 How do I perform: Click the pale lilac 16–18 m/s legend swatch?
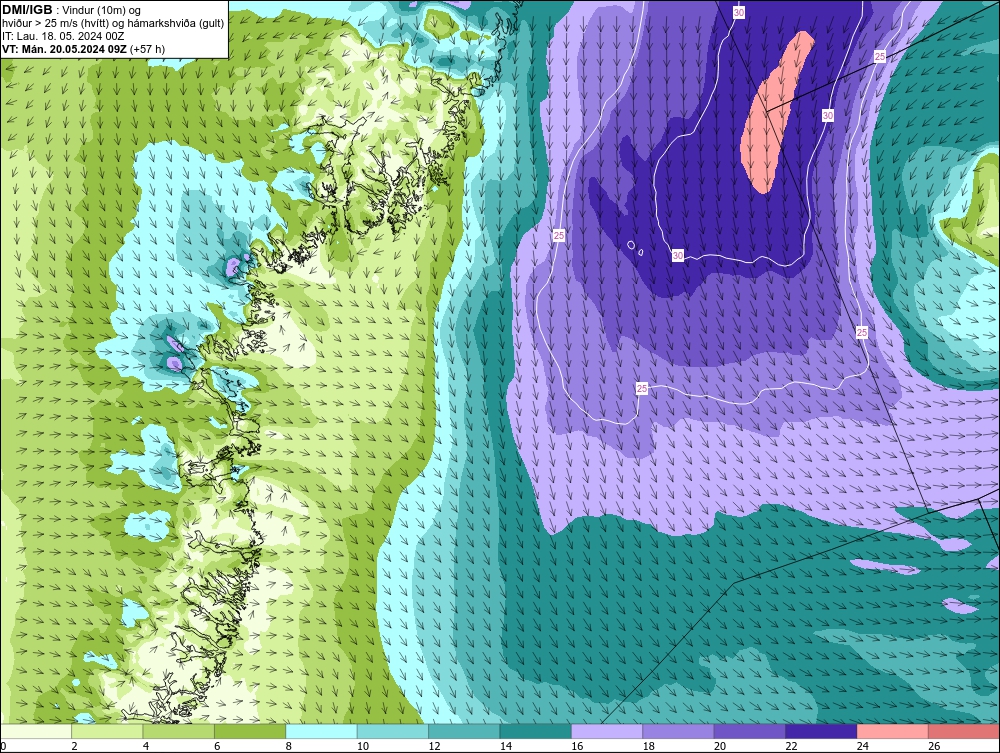[x=607, y=731]
